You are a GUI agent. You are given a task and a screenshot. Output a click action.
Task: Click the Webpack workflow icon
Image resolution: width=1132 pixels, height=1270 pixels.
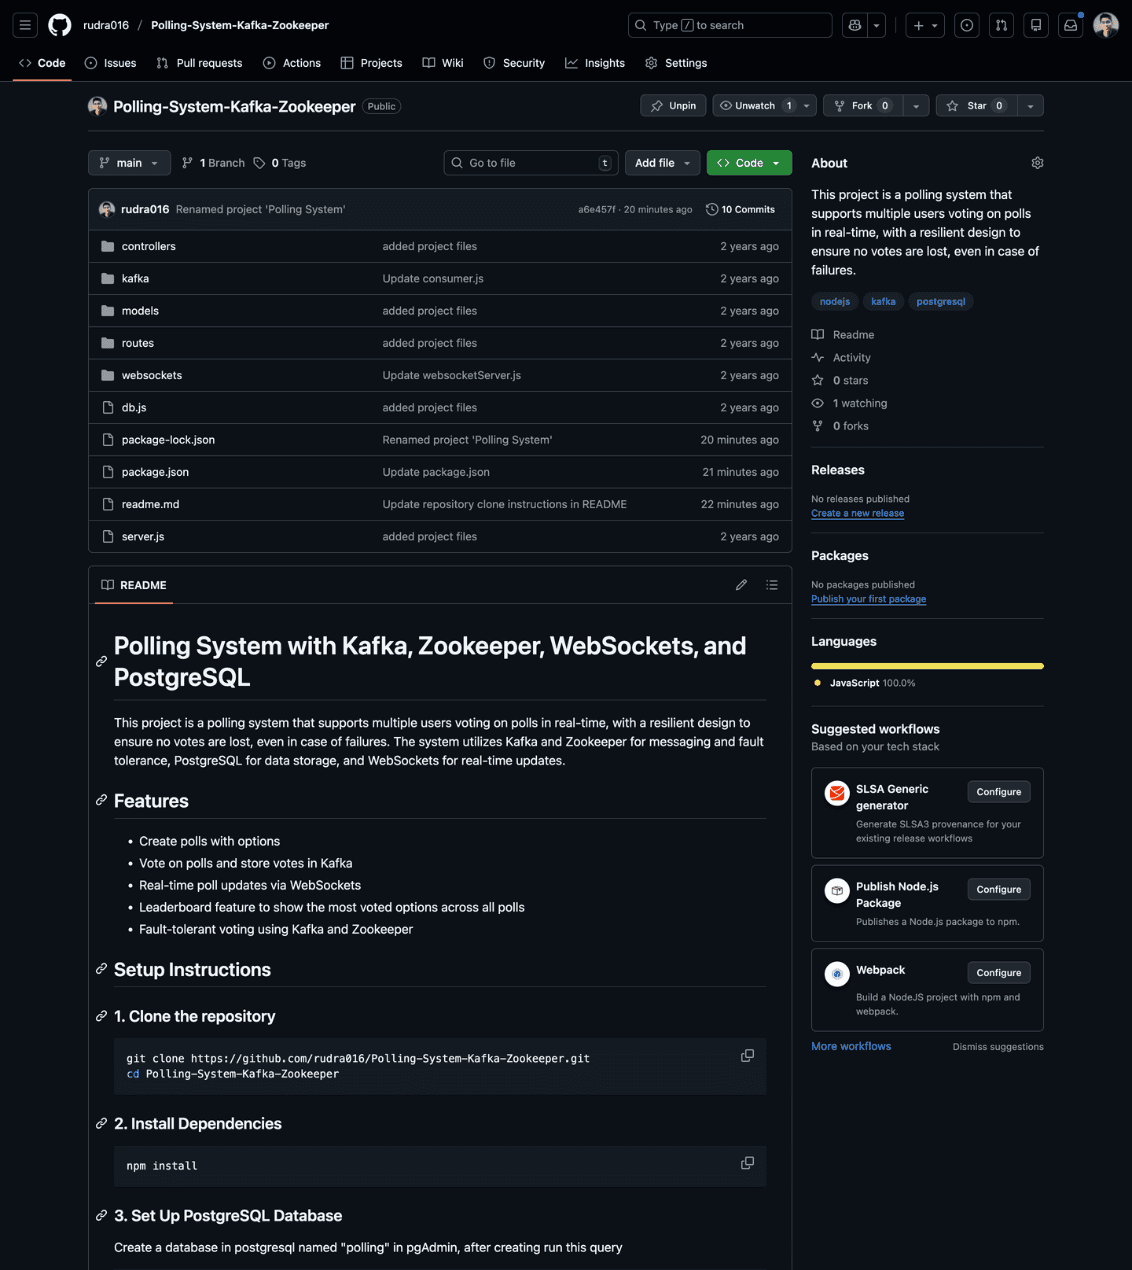pos(837,974)
